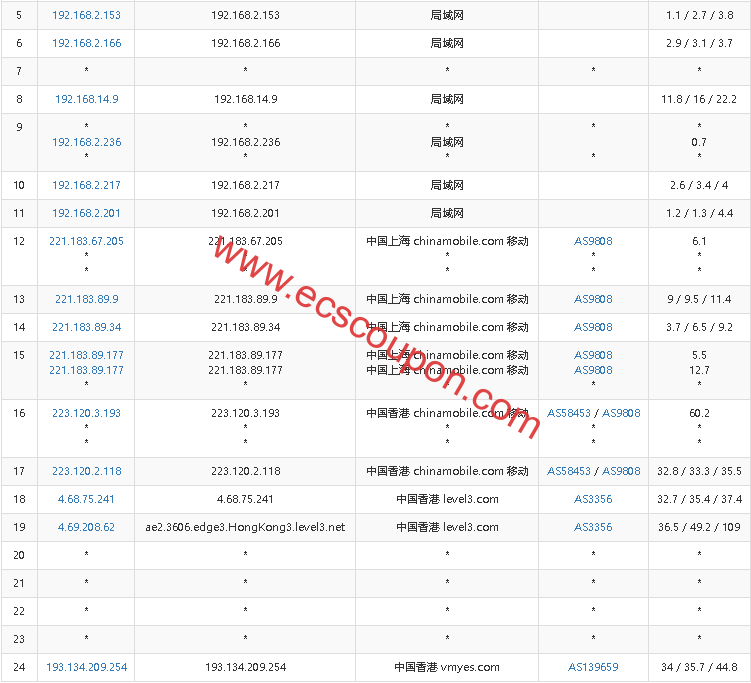The width and height of the screenshot is (751, 683).
Task: Select 中国香港 chinamobile.com 移动 in hop 17
Action: click(x=447, y=471)
